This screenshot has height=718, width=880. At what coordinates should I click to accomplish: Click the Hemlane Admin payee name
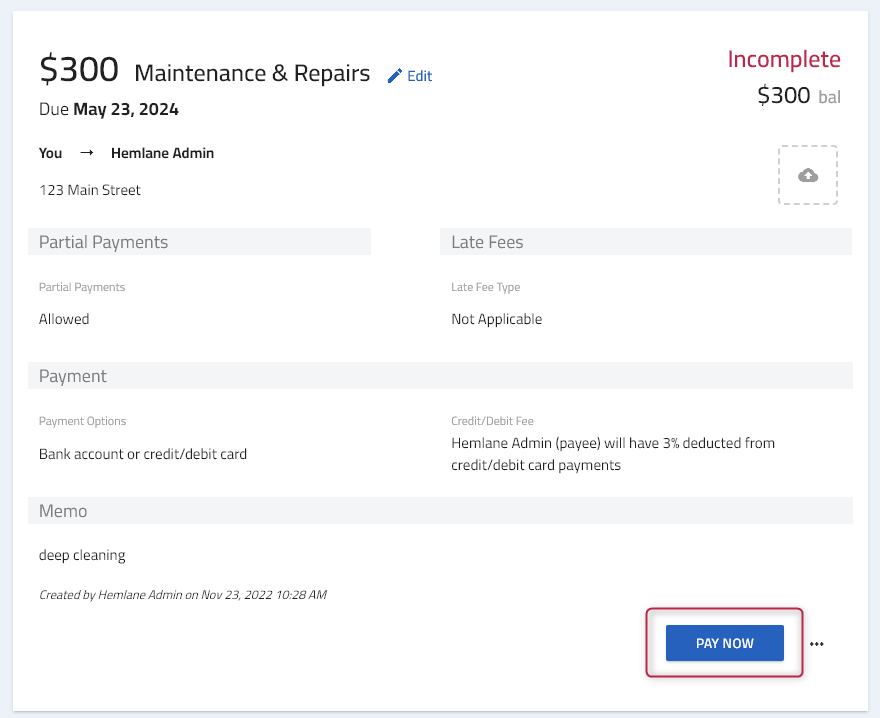click(x=162, y=153)
